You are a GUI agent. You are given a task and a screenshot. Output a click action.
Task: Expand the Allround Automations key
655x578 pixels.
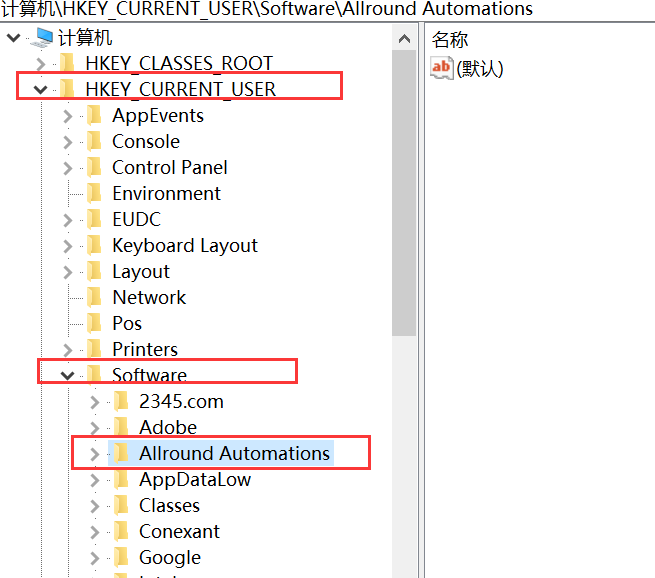pyautogui.click(x=94, y=453)
